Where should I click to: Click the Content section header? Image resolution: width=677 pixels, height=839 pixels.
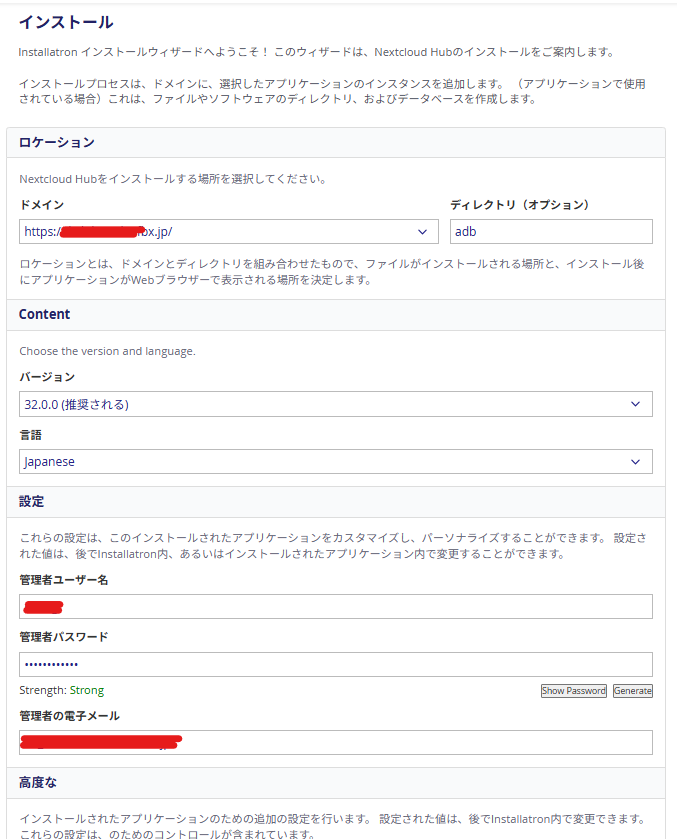[x=336, y=315]
